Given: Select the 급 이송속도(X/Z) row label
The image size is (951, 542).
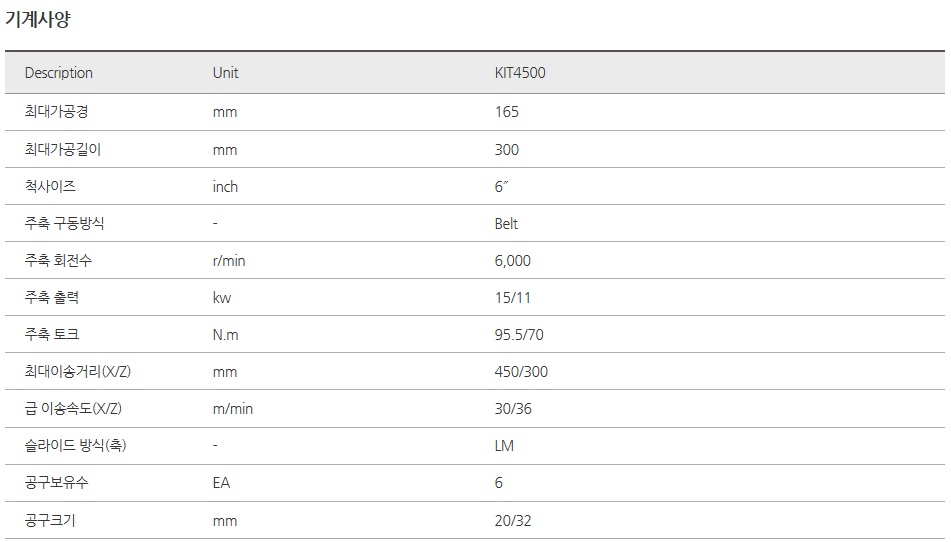Looking at the screenshot, I should pos(73,409).
